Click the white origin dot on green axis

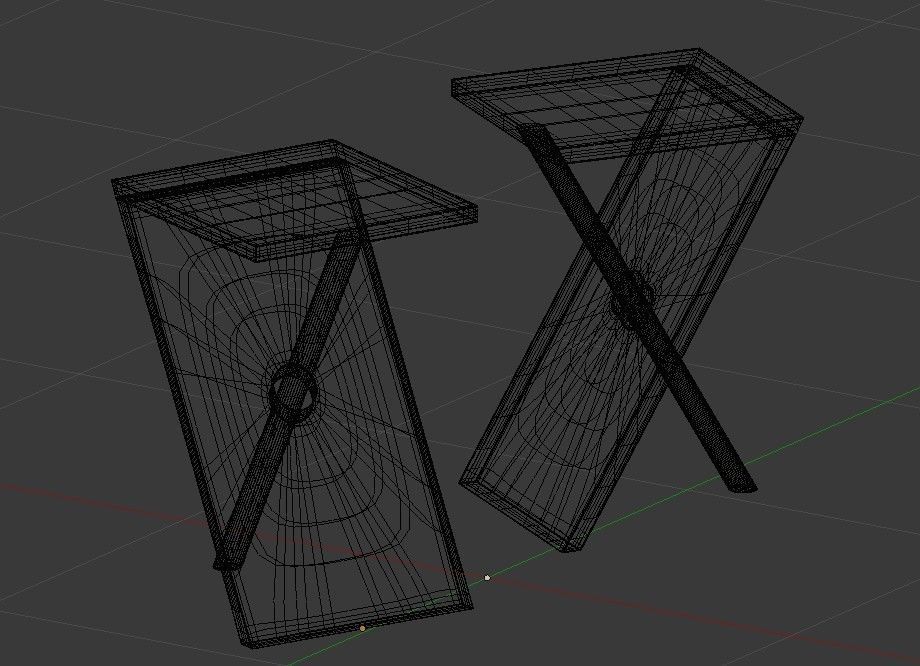487,579
